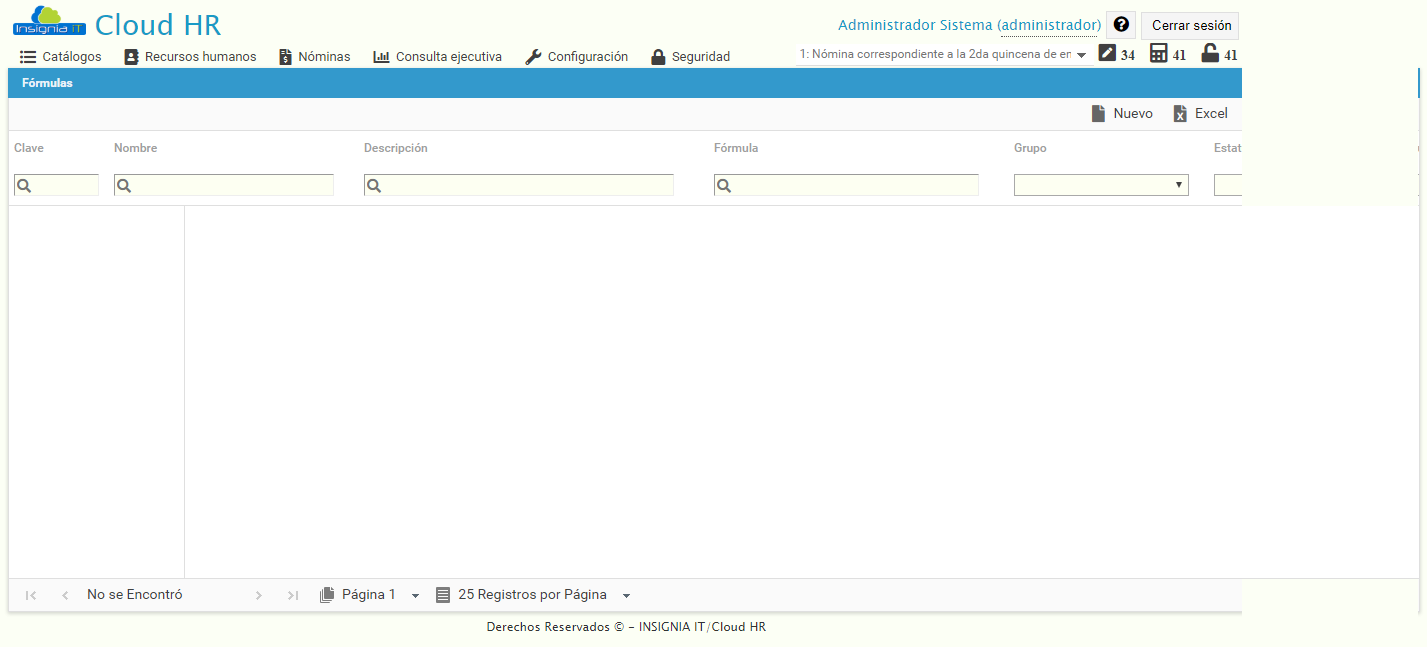The height and width of the screenshot is (647, 1427).
Task: Click the pencil edit status icon showing 34
Action: point(1105,53)
